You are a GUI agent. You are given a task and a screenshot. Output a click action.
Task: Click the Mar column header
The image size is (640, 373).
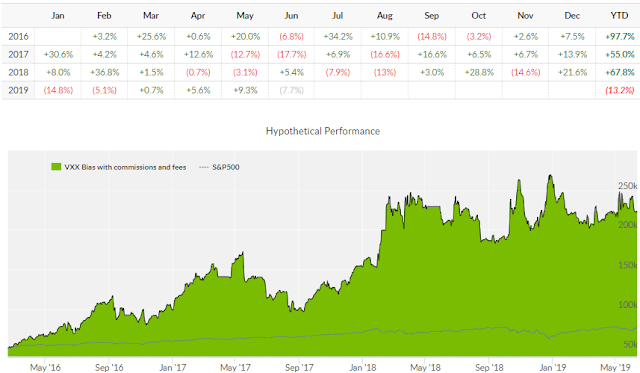151,16
